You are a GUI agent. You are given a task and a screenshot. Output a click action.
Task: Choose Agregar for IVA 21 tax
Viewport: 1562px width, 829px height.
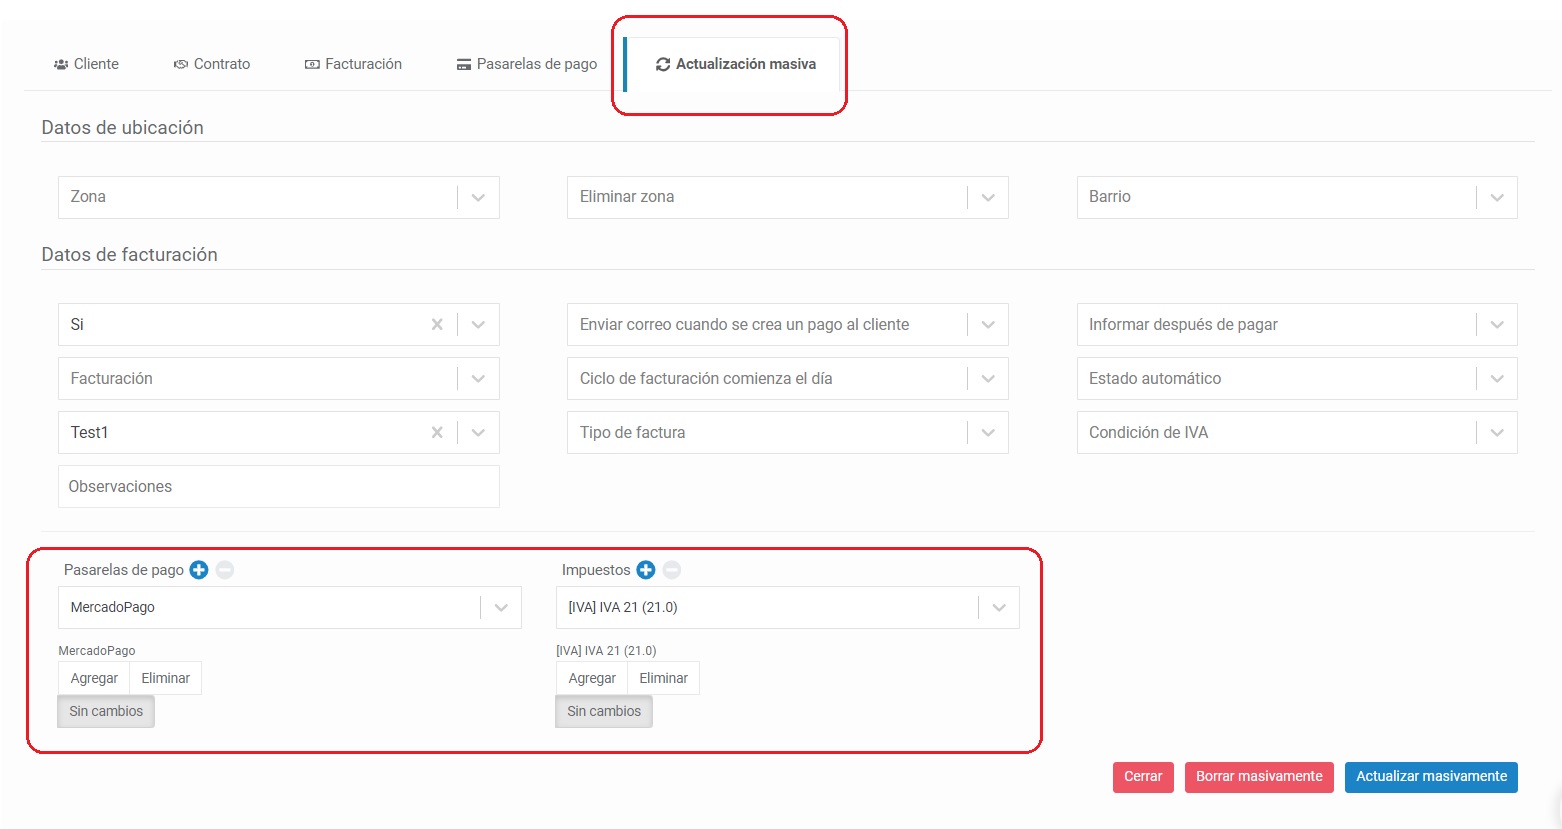(592, 678)
